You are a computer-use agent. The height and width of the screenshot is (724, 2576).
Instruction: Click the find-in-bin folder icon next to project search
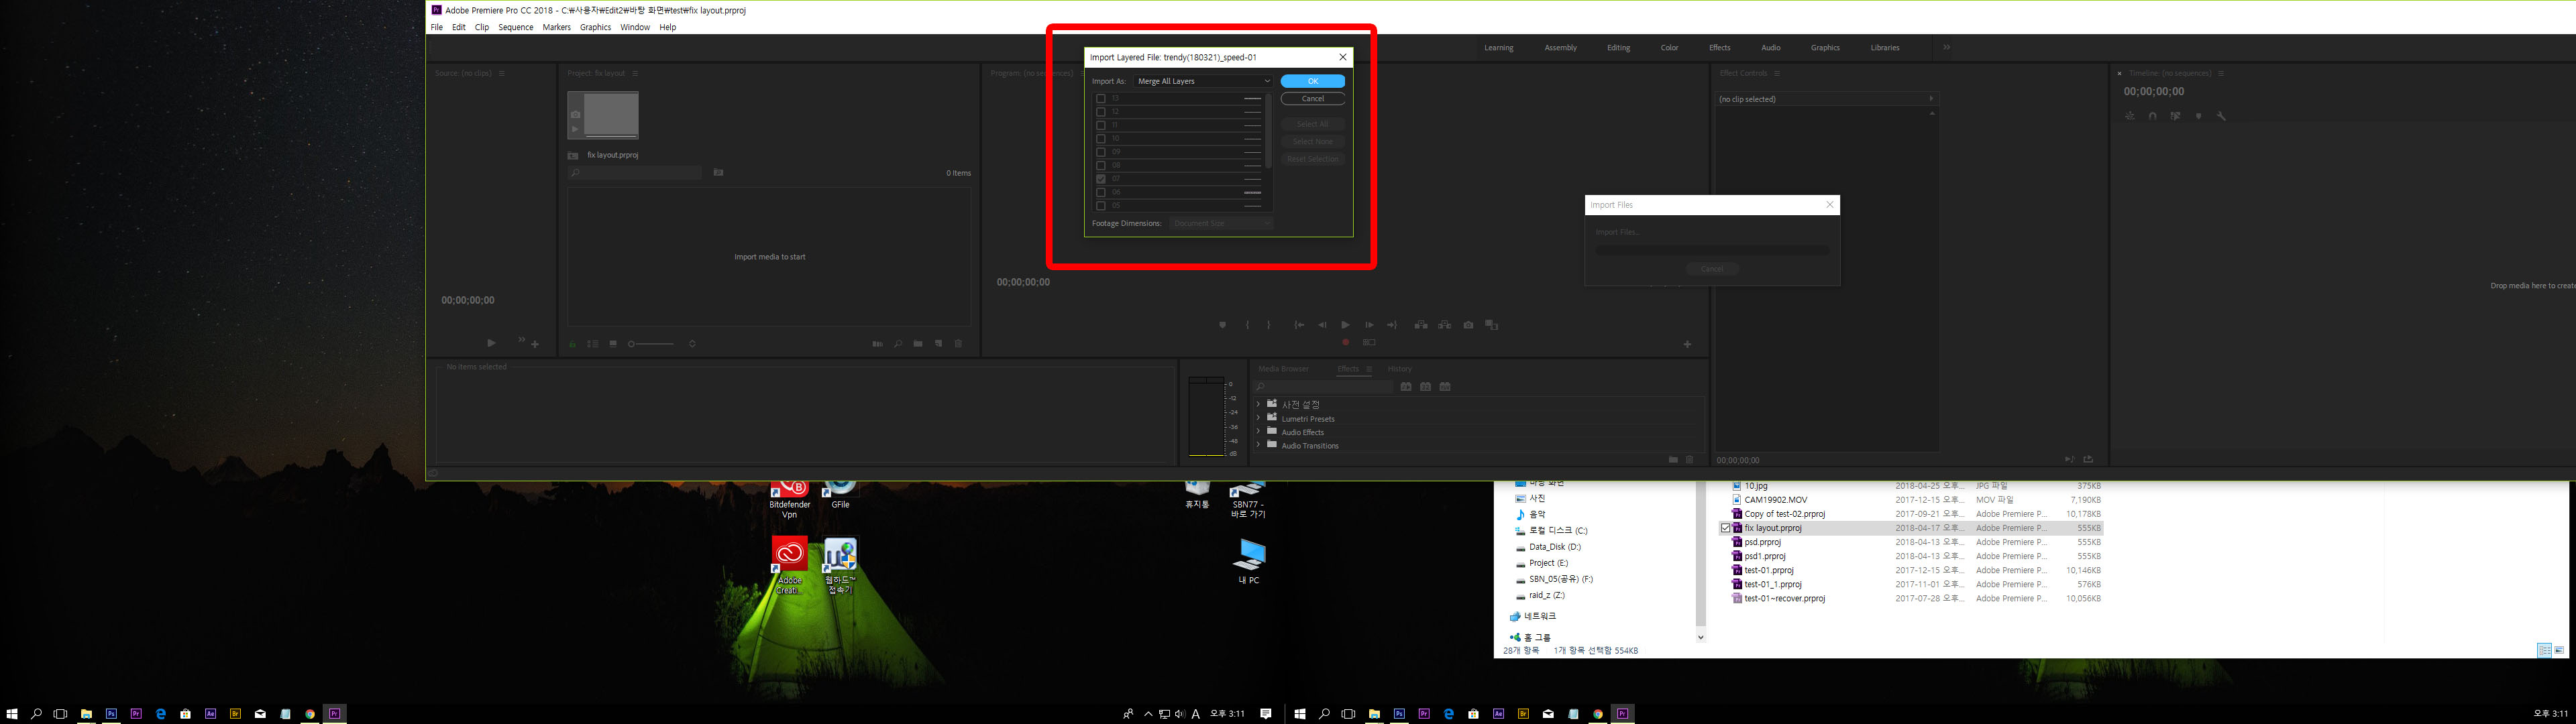pyautogui.click(x=718, y=173)
